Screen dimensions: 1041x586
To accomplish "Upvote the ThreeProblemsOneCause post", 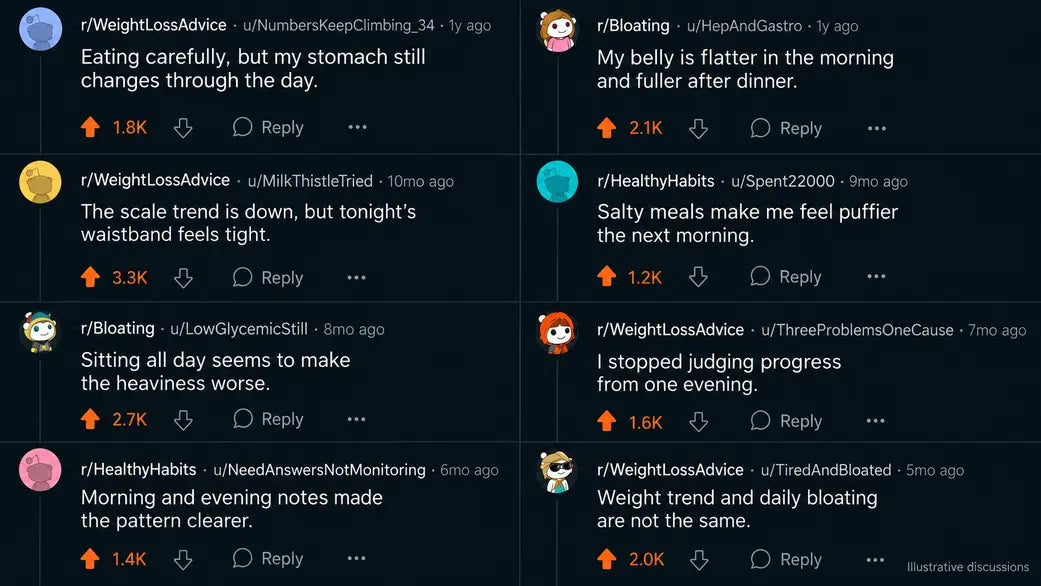I will click(x=606, y=421).
